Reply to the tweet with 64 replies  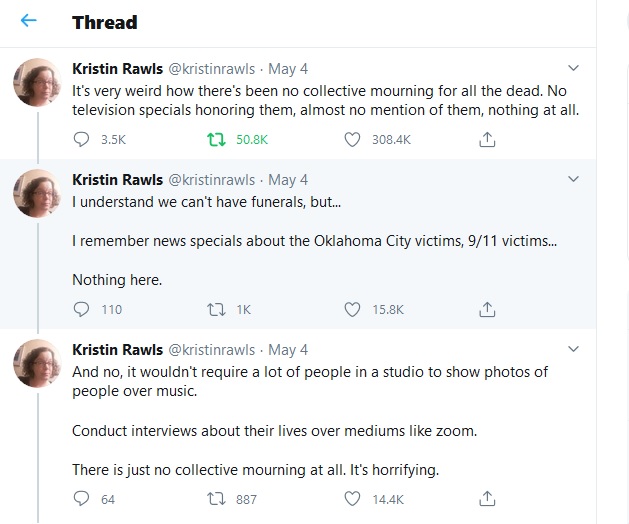coord(82,499)
